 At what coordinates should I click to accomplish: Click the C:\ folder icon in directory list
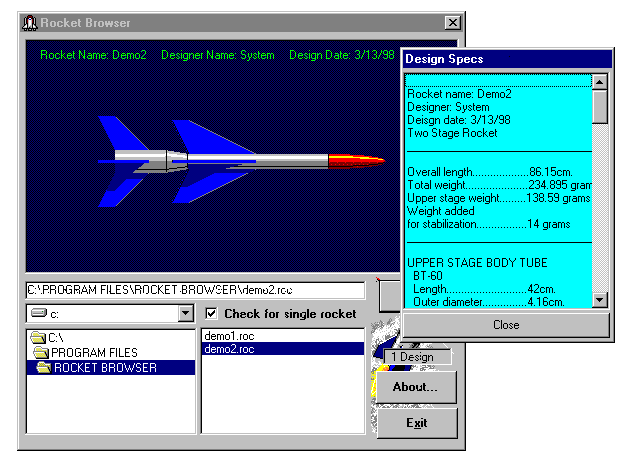click(38, 338)
